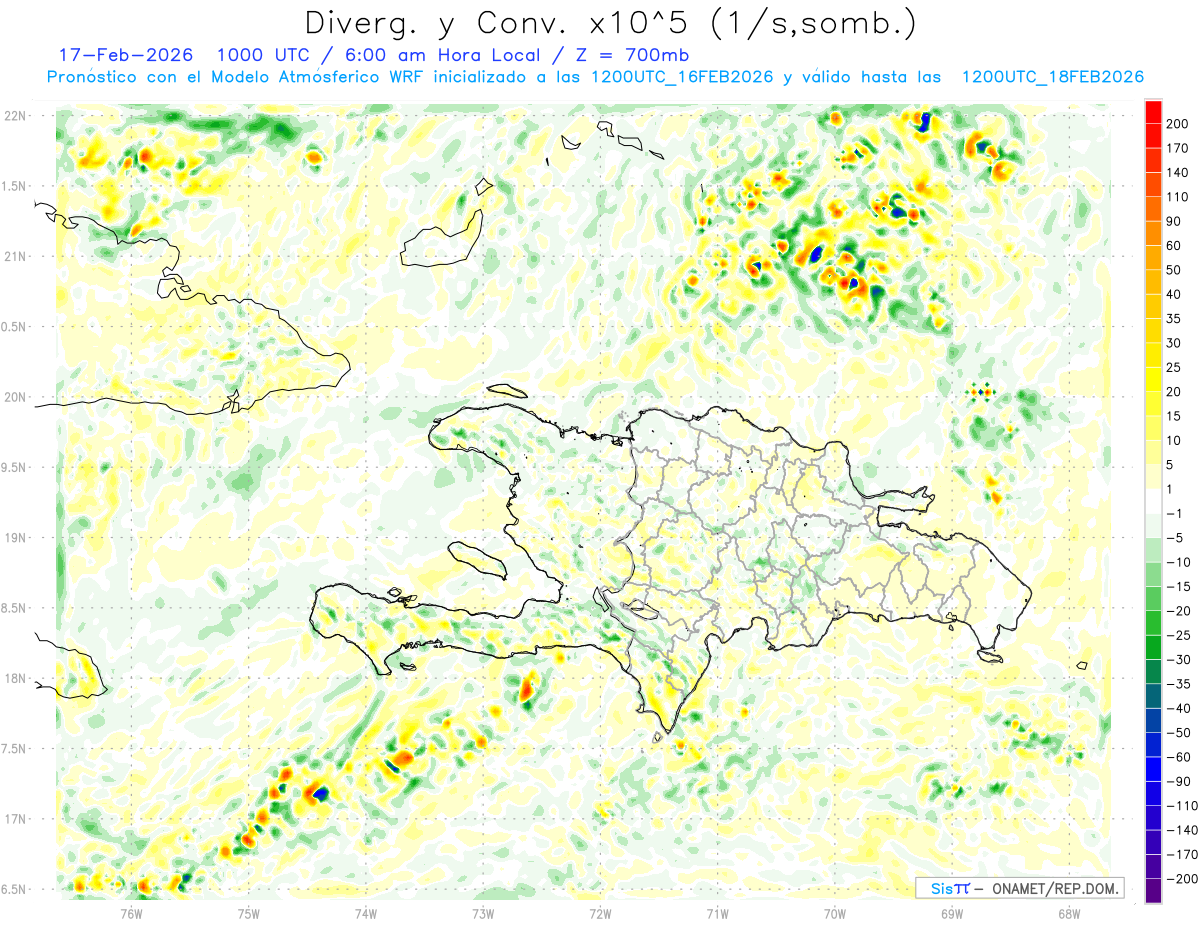This screenshot has width=1200, height=927.
Task: Click the "21N" latitude label
Action: 15,257
